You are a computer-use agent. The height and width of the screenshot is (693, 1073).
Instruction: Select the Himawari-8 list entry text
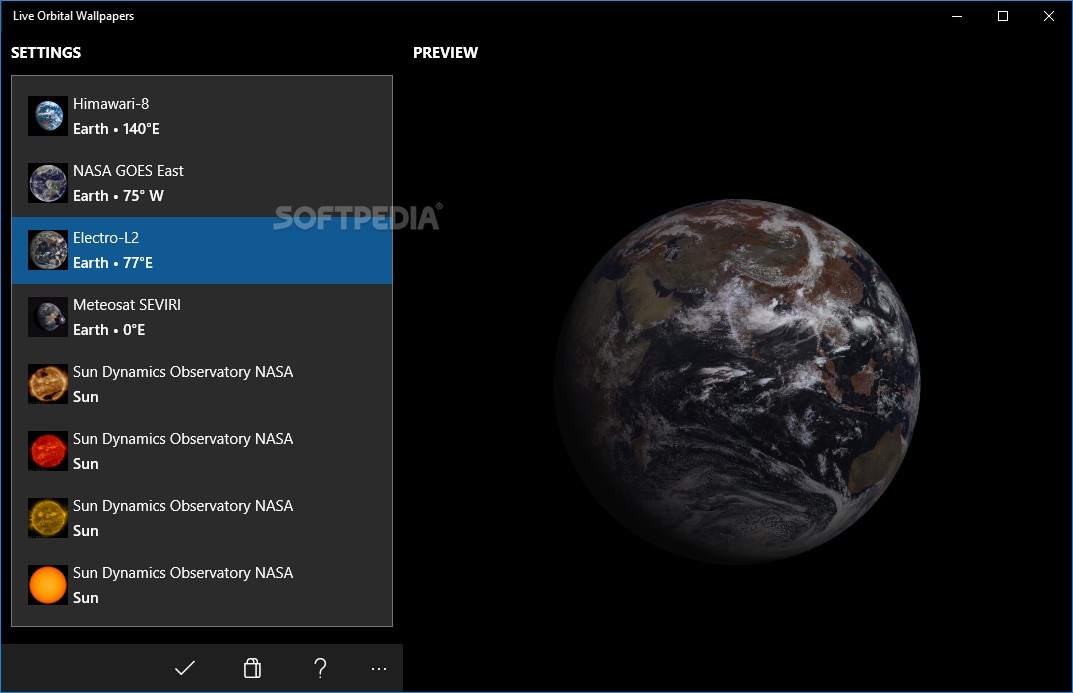pyautogui.click(x=111, y=103)
